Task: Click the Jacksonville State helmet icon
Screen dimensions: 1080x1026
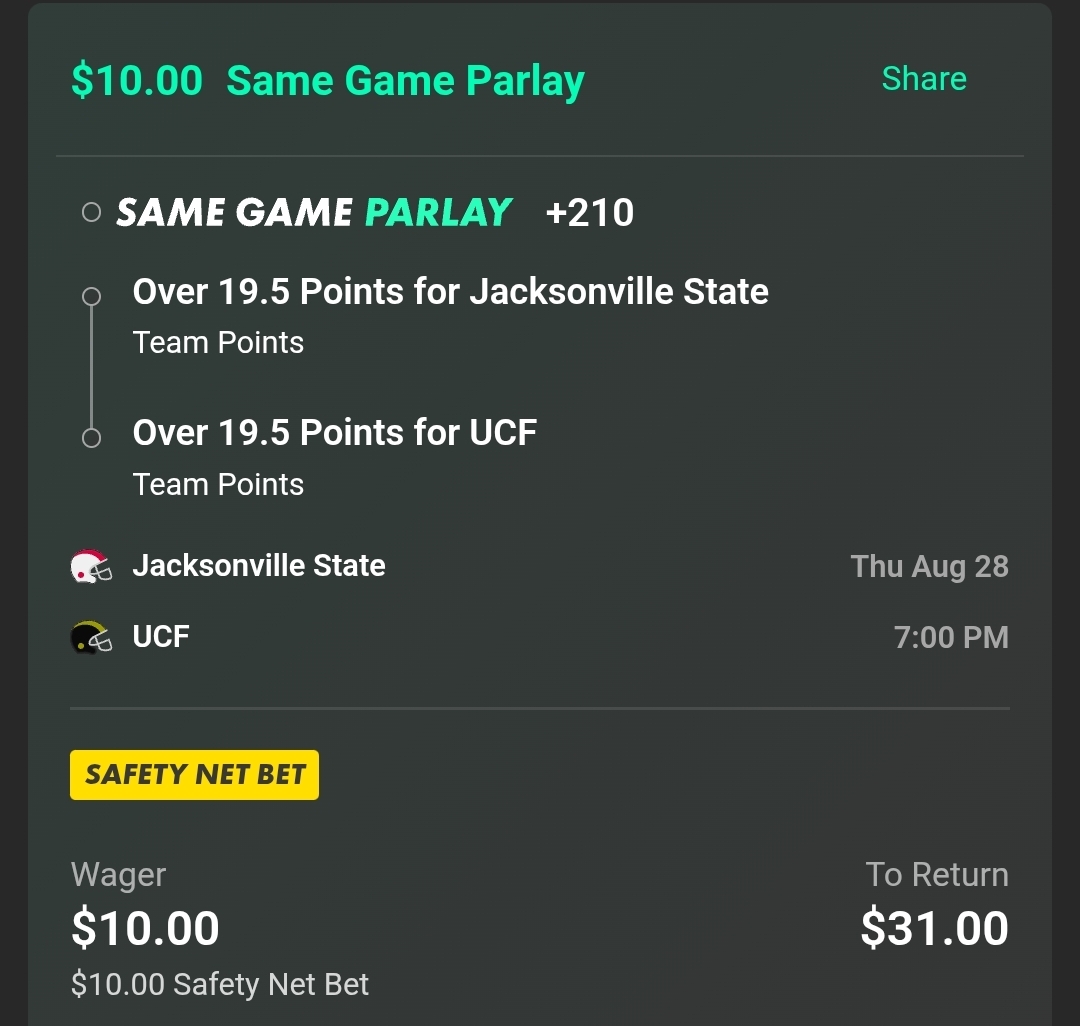Action: [x=91, y=566]
